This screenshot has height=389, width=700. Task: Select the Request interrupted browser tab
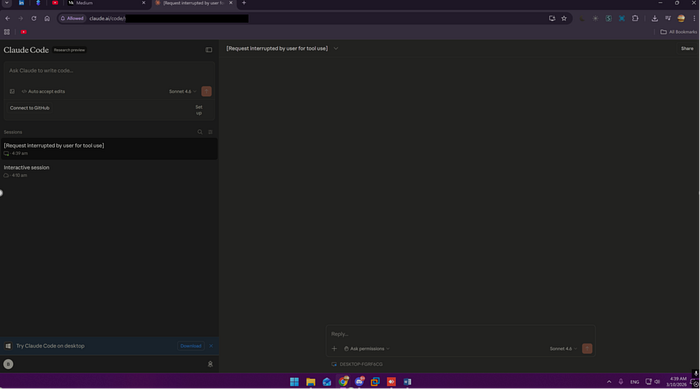[193, 3]
